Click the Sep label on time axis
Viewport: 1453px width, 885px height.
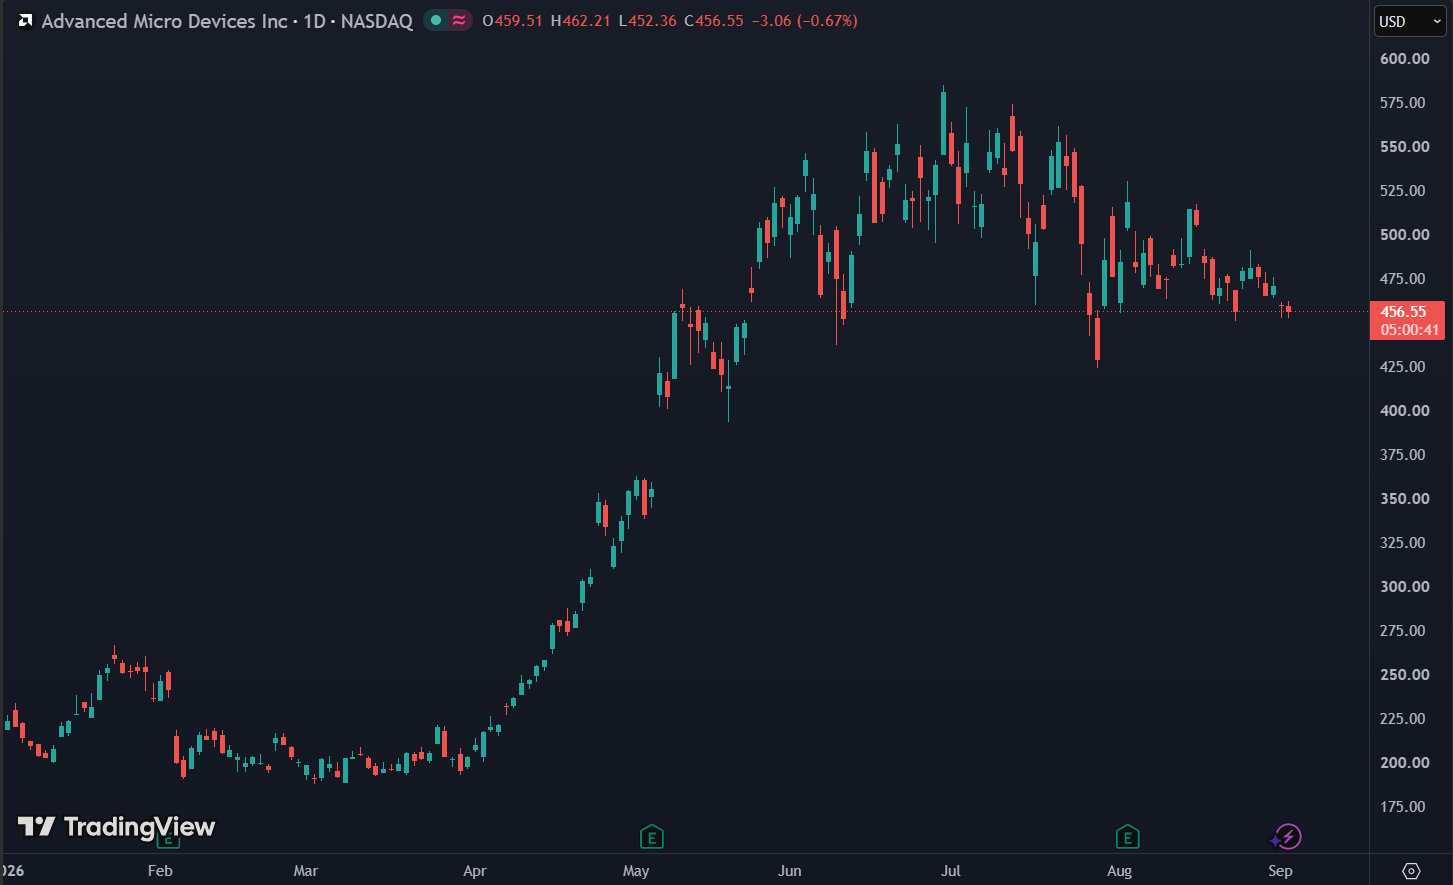[1281, 871]
